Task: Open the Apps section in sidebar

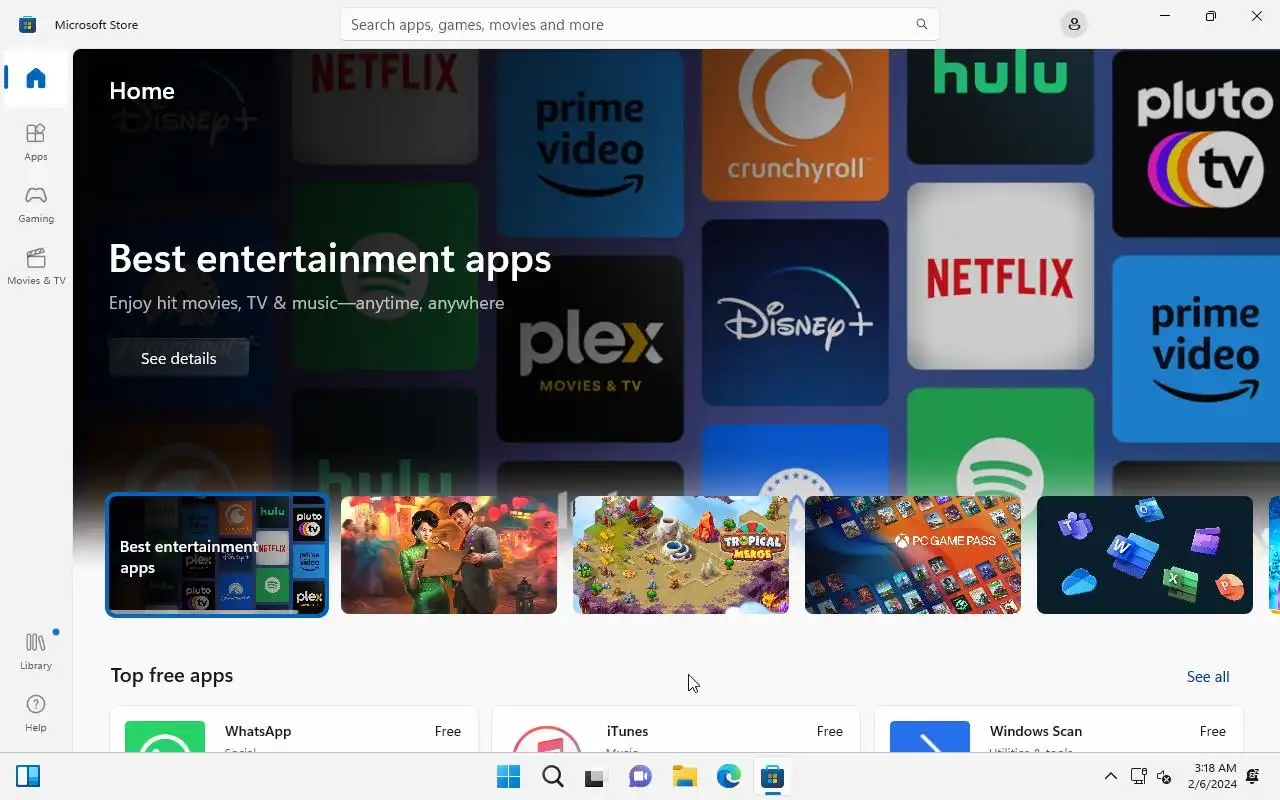Action: 36,142
